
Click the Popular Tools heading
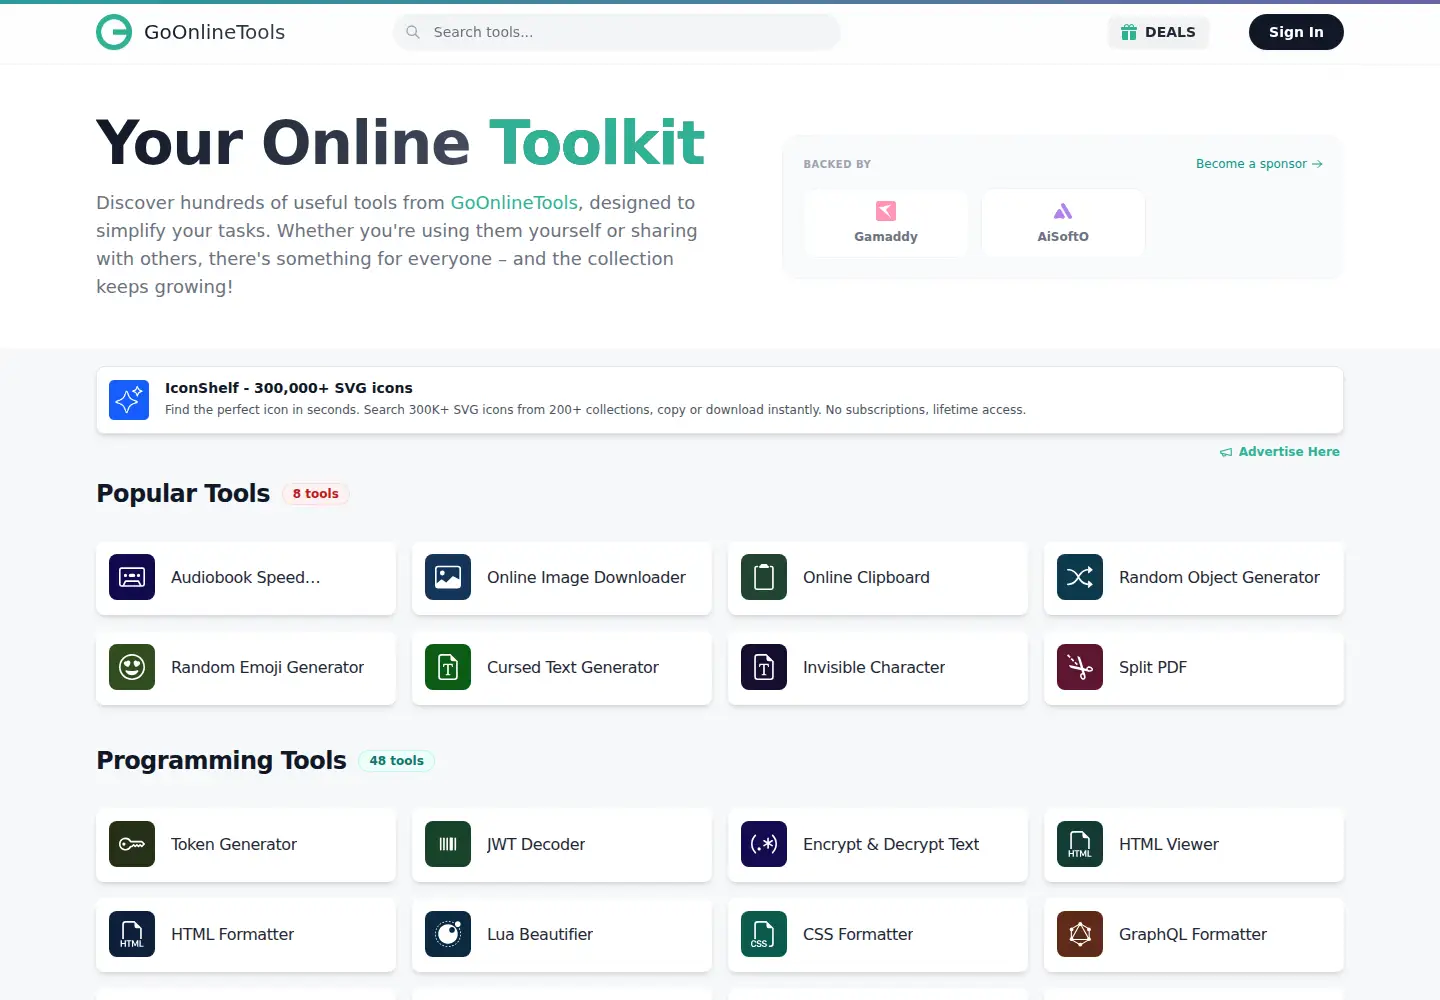183,494
